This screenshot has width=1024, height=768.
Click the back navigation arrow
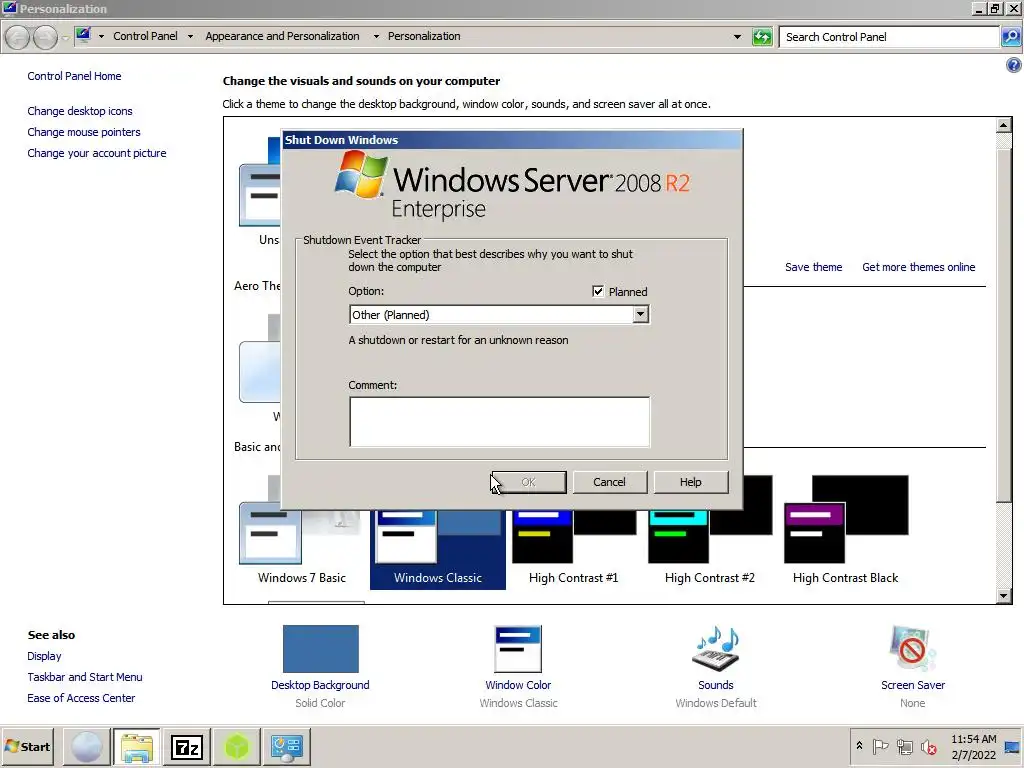(x=18, y=37)
